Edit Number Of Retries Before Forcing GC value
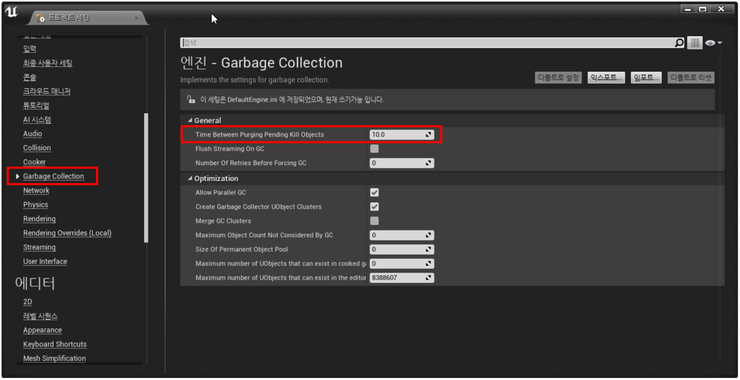The height and width of the screenshot is (380, 740). (402, 163)
